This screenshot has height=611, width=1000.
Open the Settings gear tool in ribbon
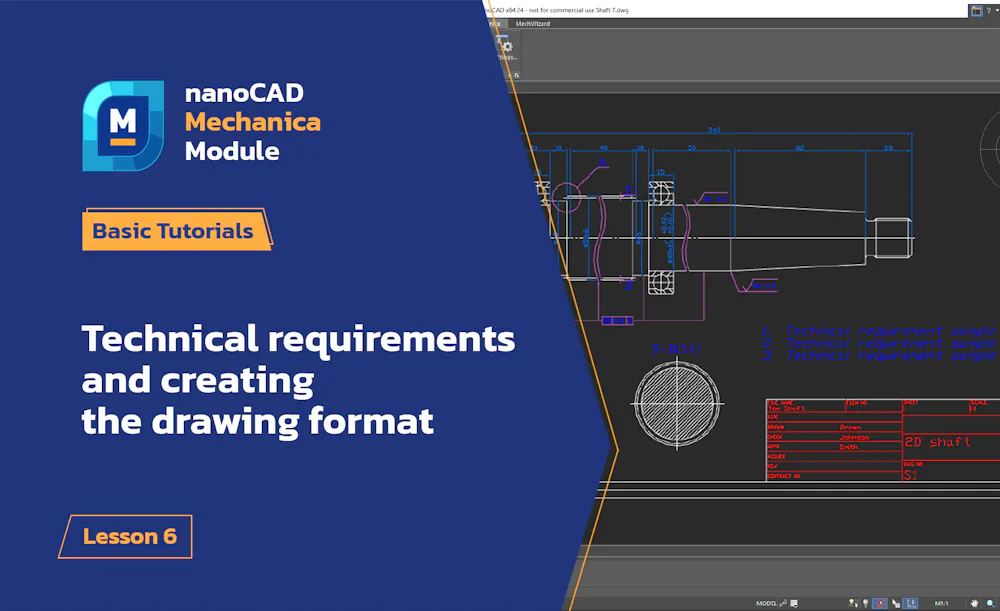coord(507,47)
